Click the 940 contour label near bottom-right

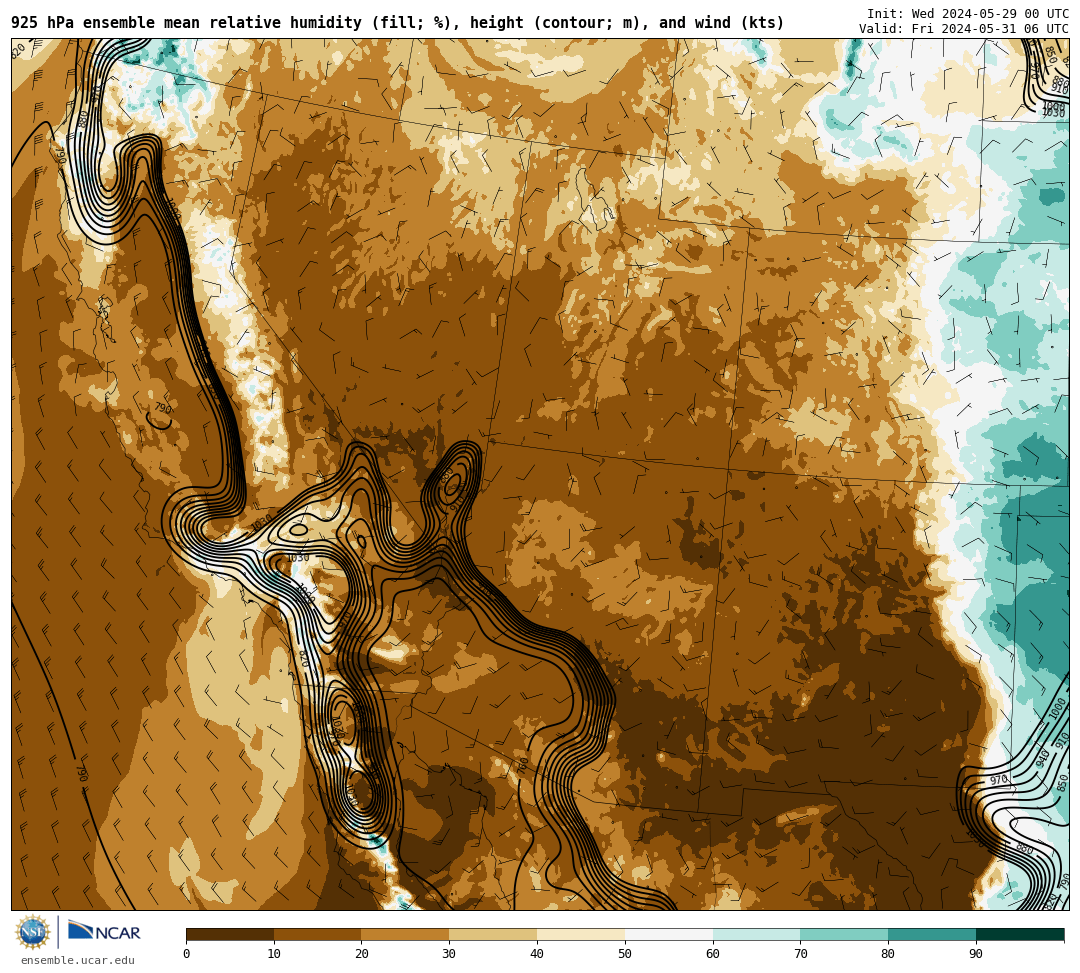click(x=1042, y=758)
